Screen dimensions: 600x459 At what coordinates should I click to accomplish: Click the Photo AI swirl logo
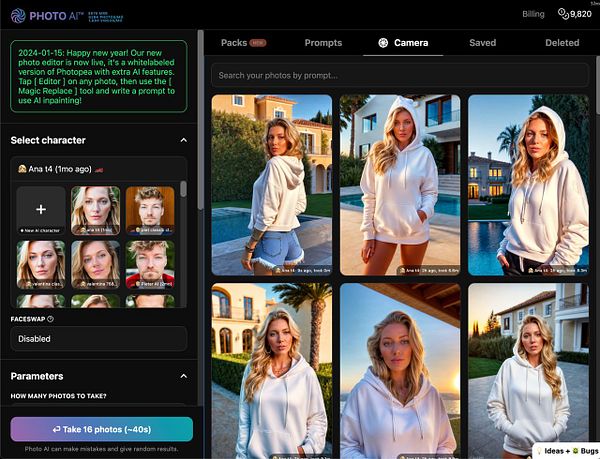click(18, 16)
